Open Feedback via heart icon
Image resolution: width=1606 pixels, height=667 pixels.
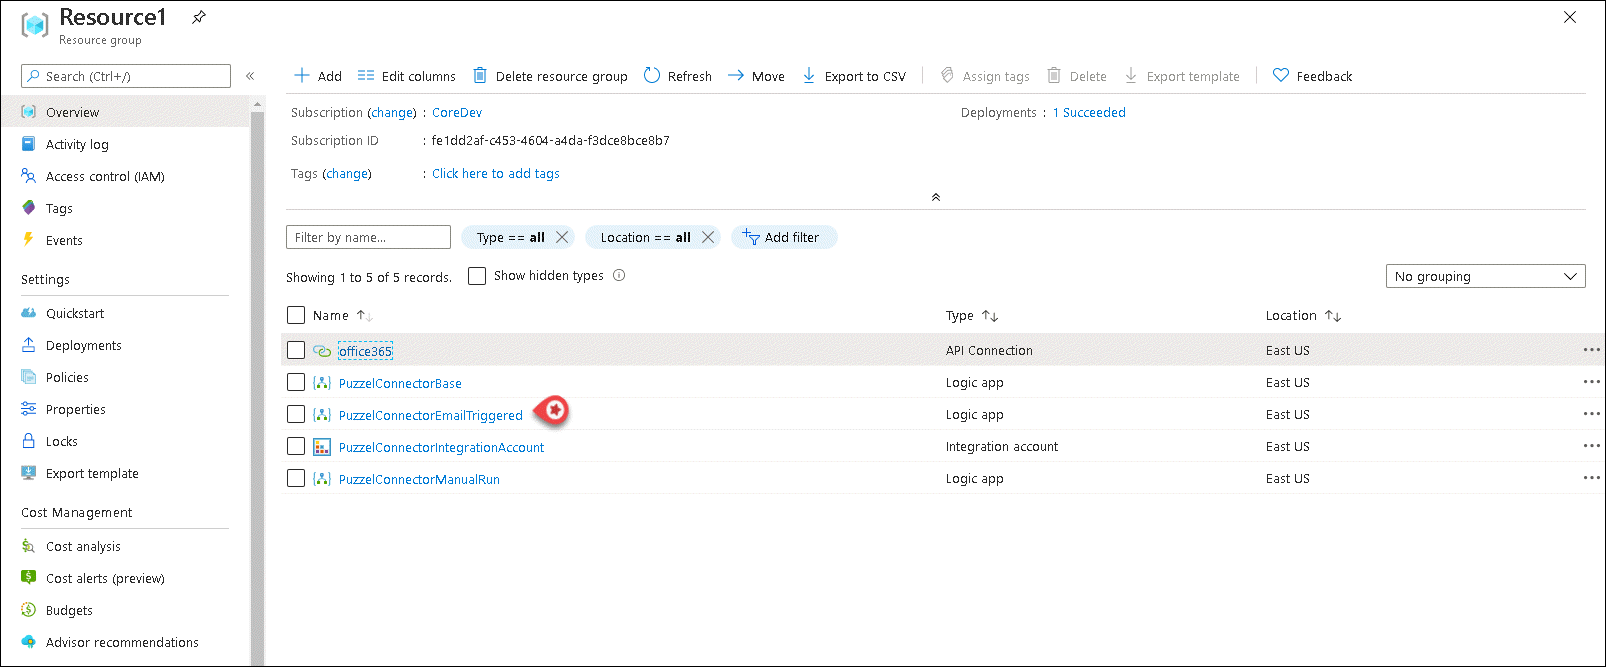click(1281, 76)
